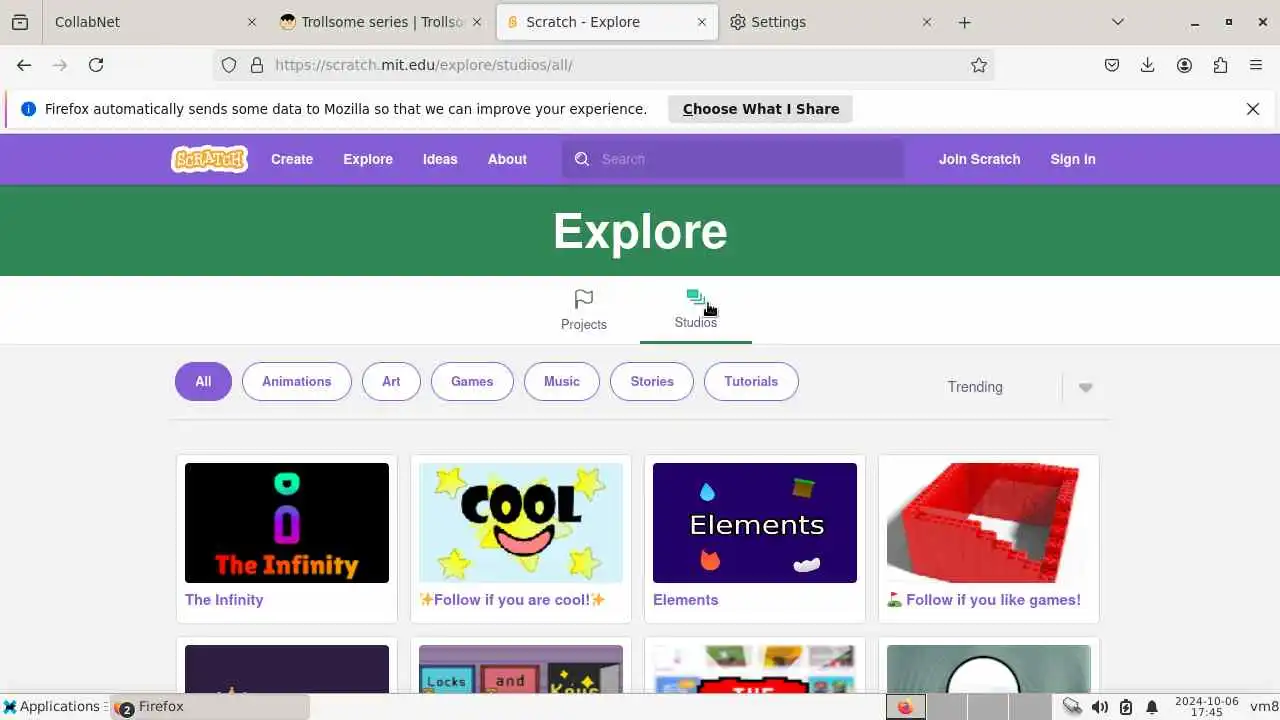Viewport: 1280px width, 720px height.
Task: Reload the page with the refresh icon
Action: tap(96, 65)
